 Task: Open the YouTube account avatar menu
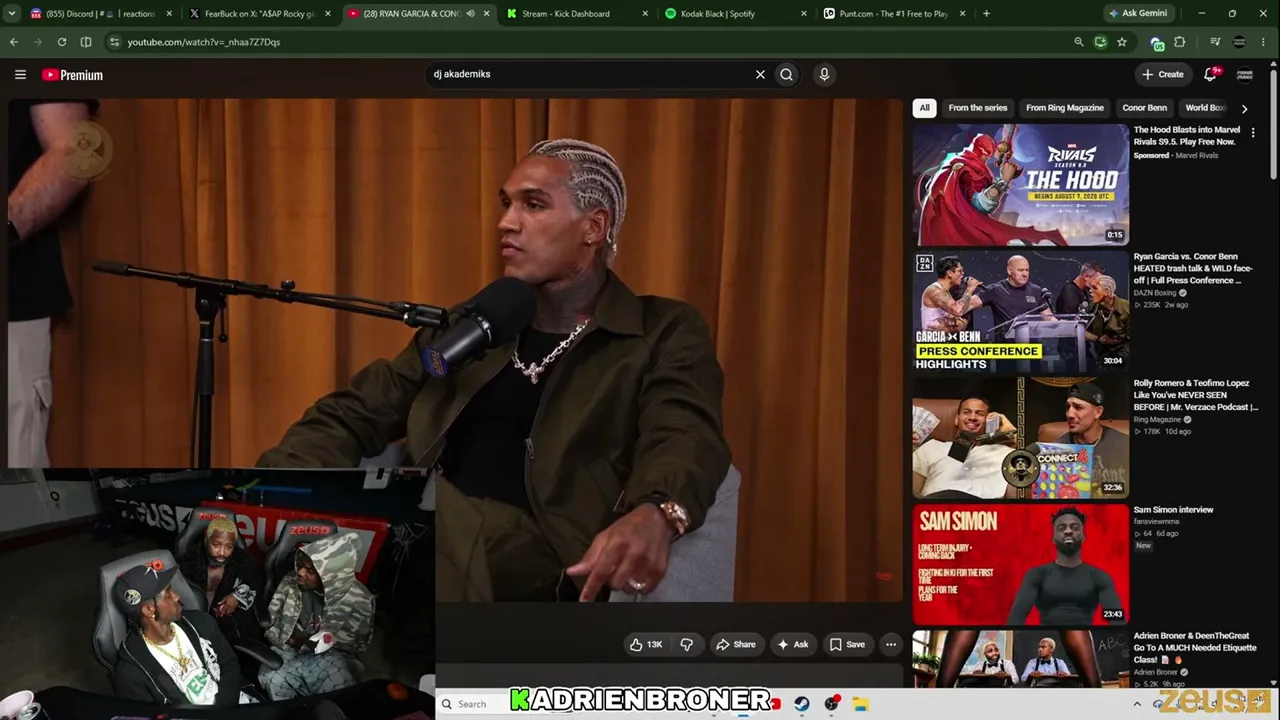pos(1245,74)
